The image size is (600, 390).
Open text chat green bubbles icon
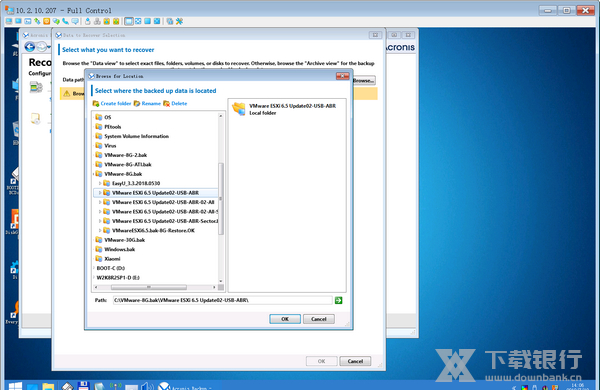[56, 21]
